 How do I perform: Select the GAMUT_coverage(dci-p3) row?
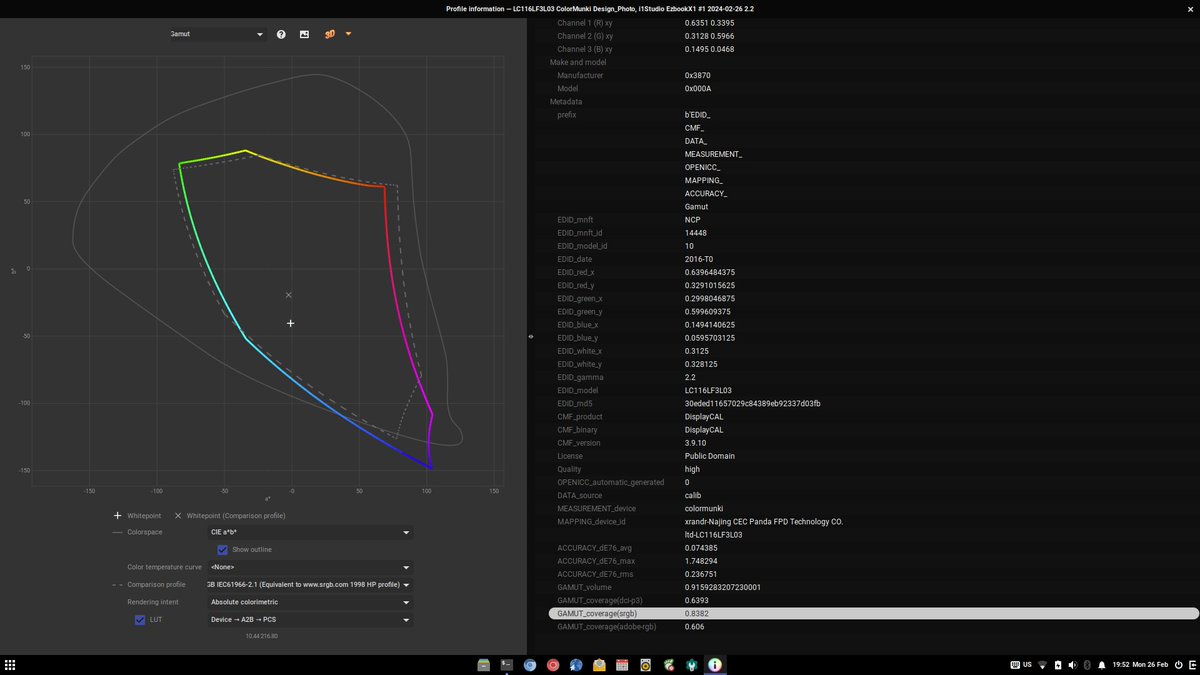pyautogui.click(x=873, y=600)
